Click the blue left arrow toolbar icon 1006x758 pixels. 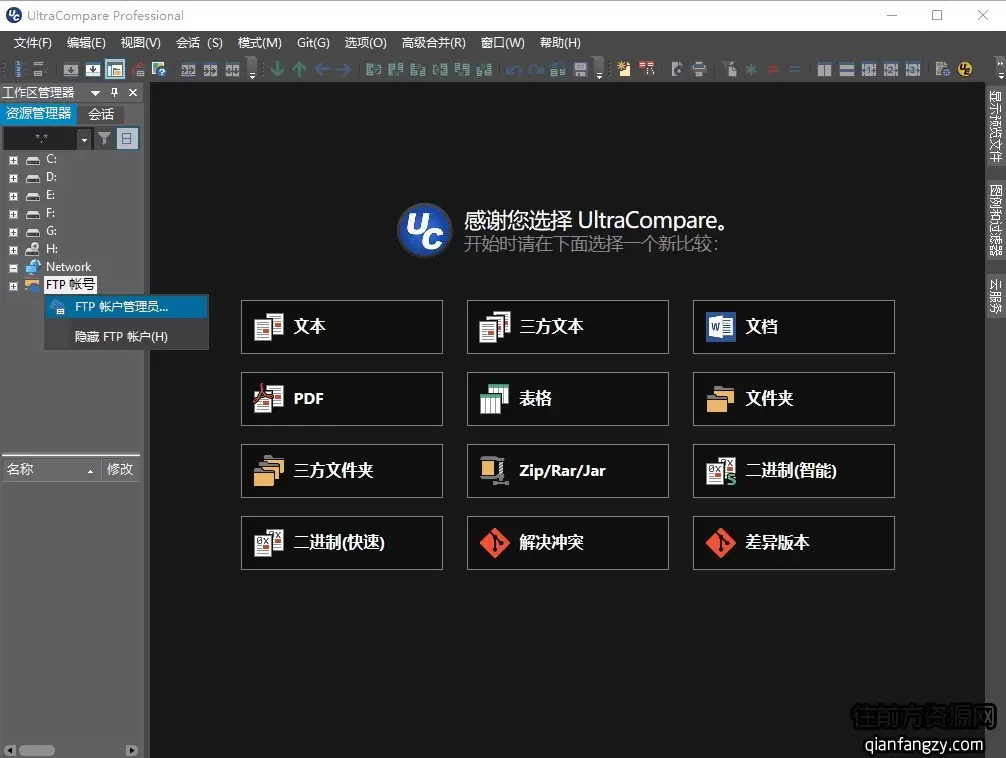(x=321, y=69)
